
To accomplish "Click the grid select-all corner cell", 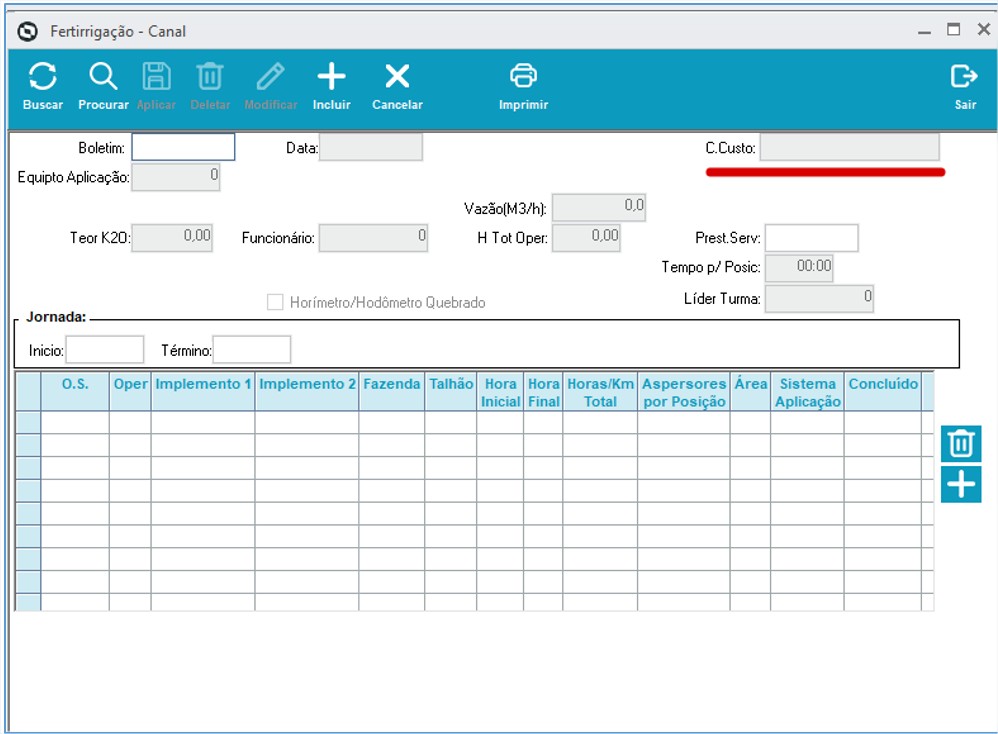I will [28, 392].
